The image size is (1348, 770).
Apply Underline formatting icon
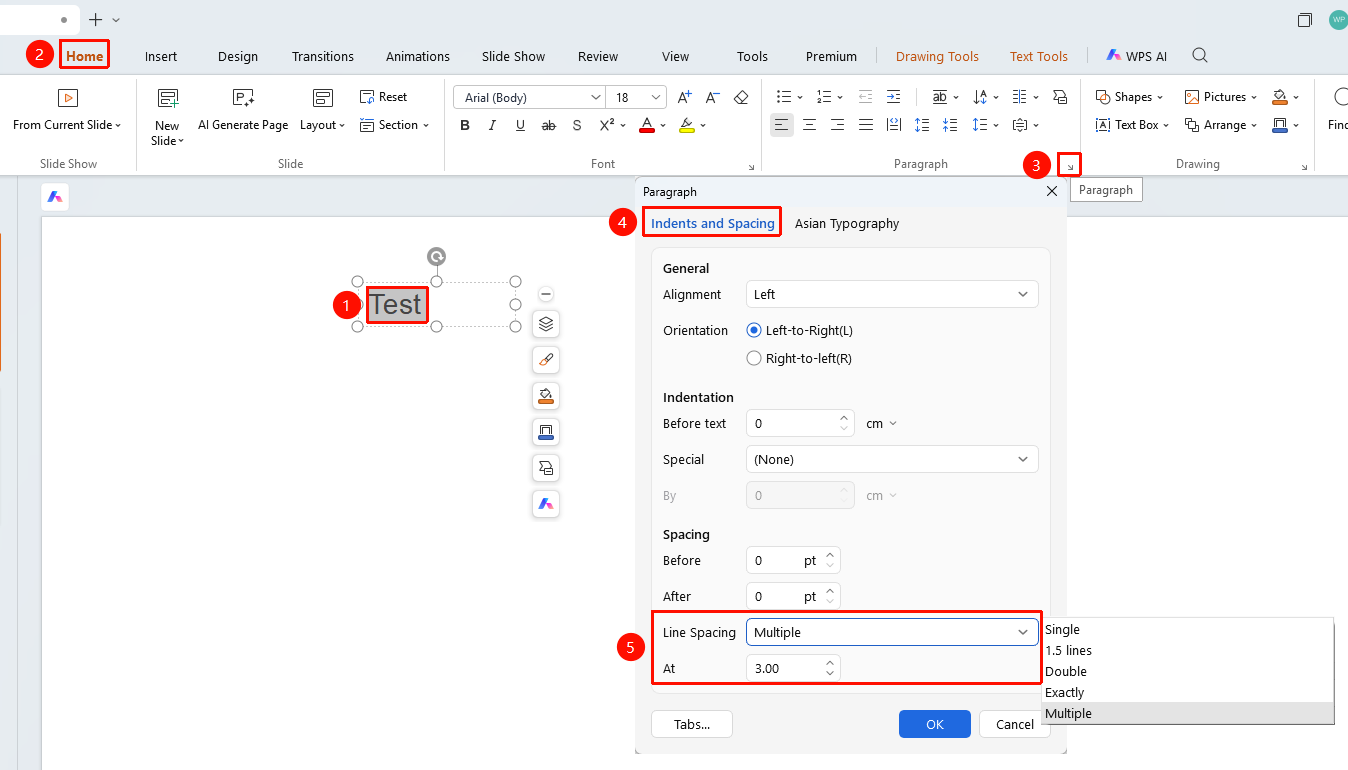(x=520, y=125)
